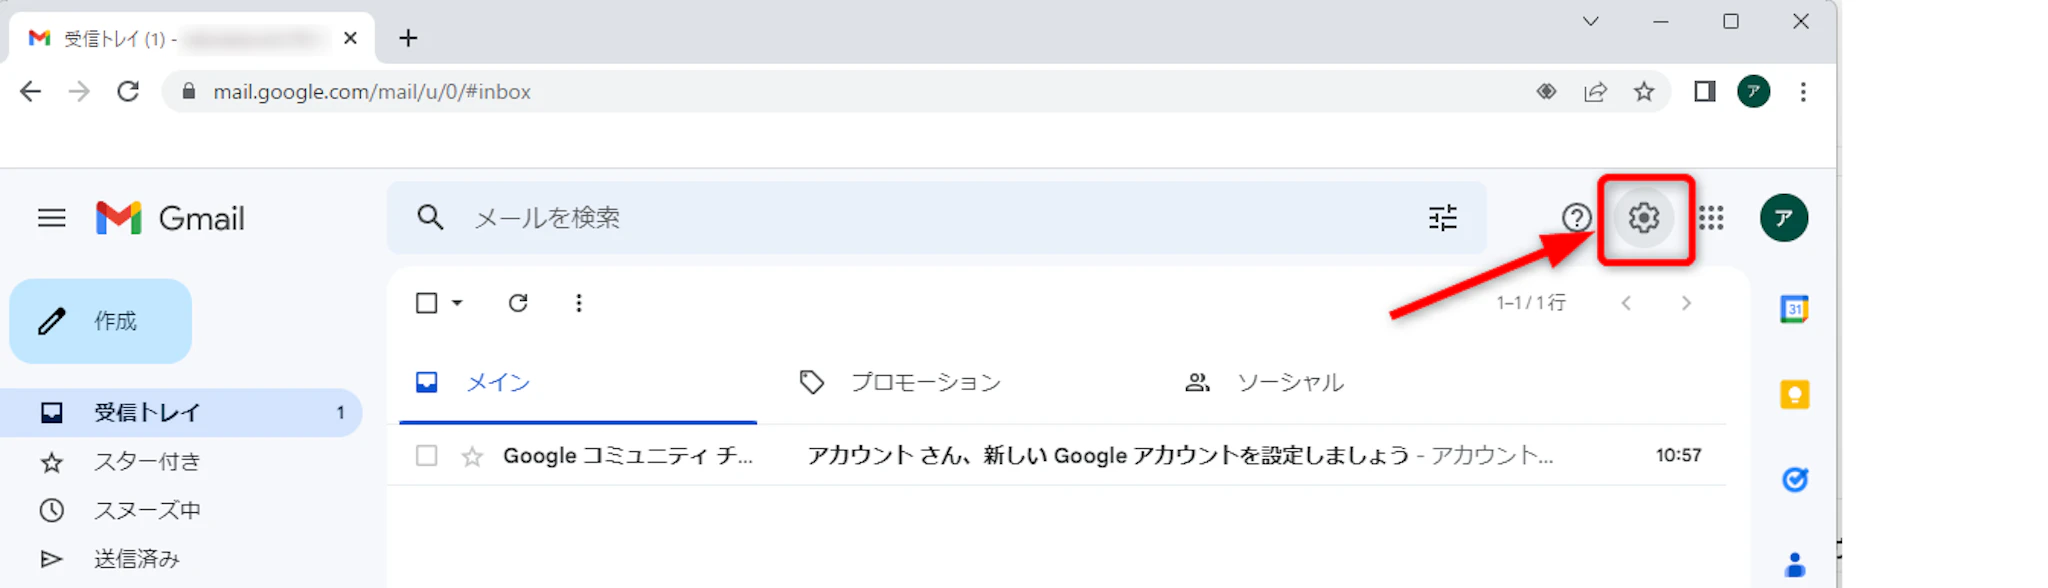The image size is (2048, 588).
Task: Switch to the プロモーション tab
Action: click(x=924, y=383)
